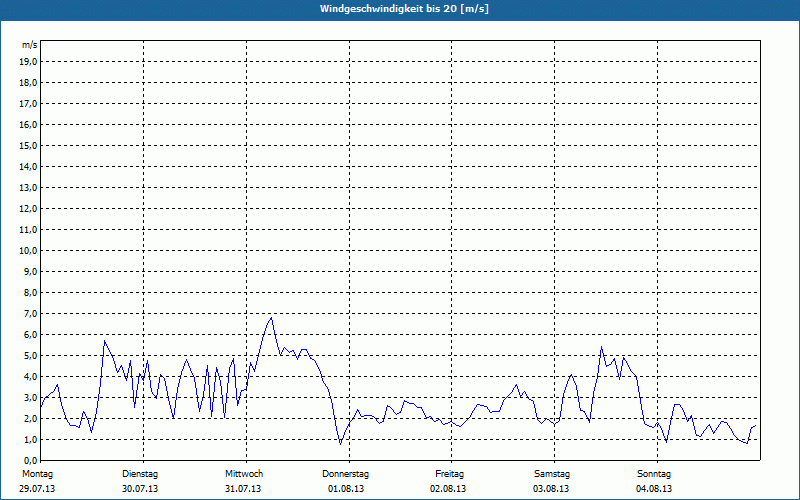Screen dimensions: 800x500
Task: Click the 16,0 axis value
Action: pos(29,124)
